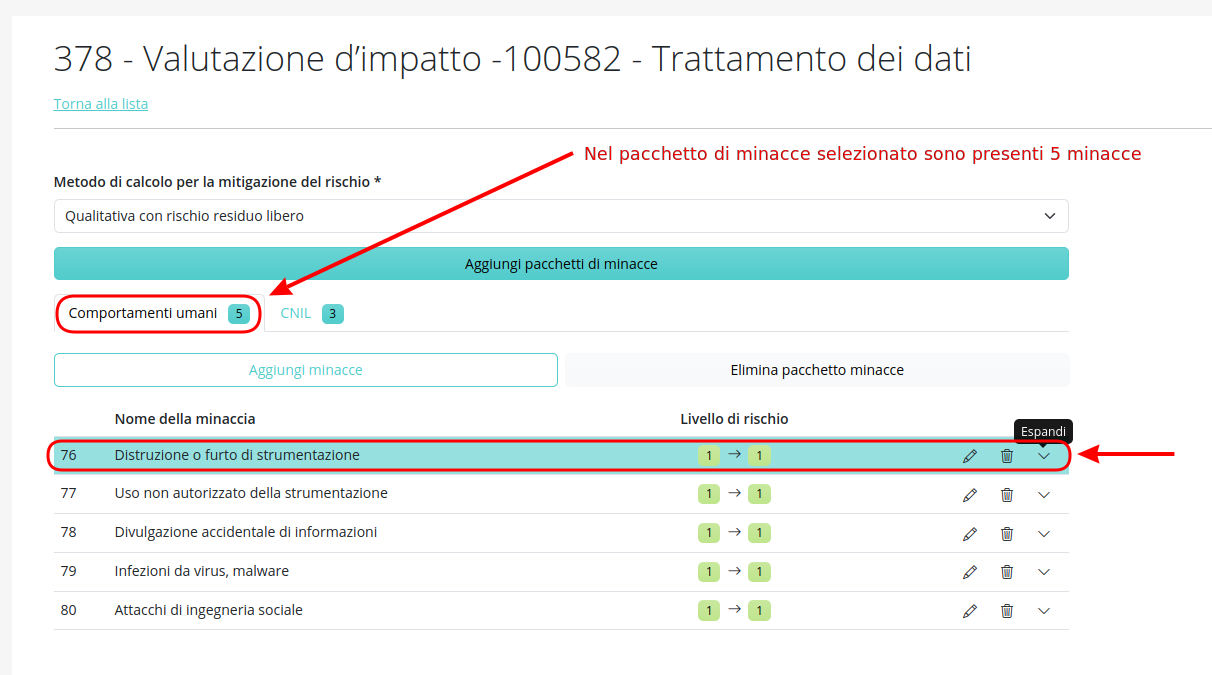The height and width of the screenshot is (675, 1212).
Task: Select threat name Distruzione o furto di strumentazione
Action: 237,455
